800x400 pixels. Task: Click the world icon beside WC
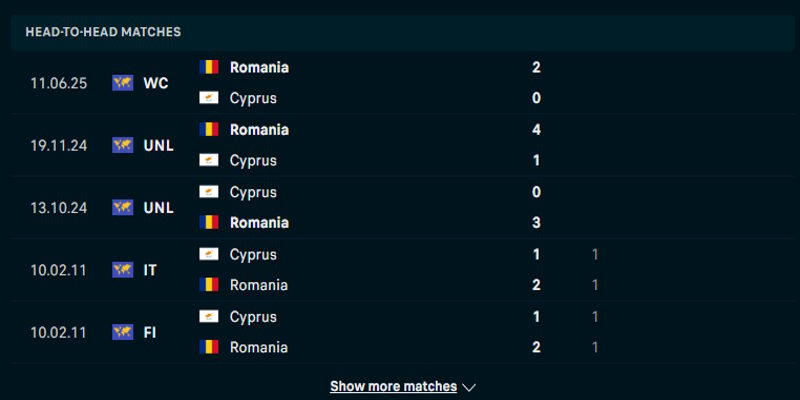pos(123,83)
